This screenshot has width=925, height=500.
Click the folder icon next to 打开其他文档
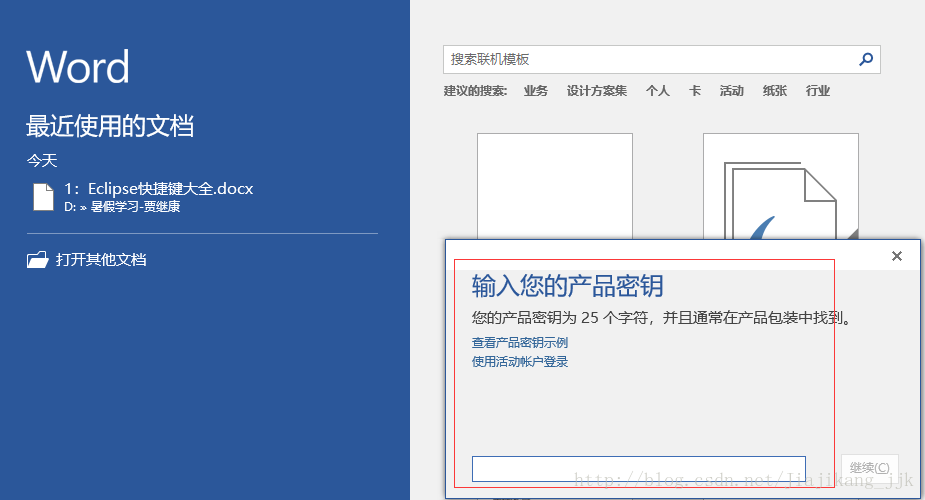pyautogui.click(x=37, y=259)
